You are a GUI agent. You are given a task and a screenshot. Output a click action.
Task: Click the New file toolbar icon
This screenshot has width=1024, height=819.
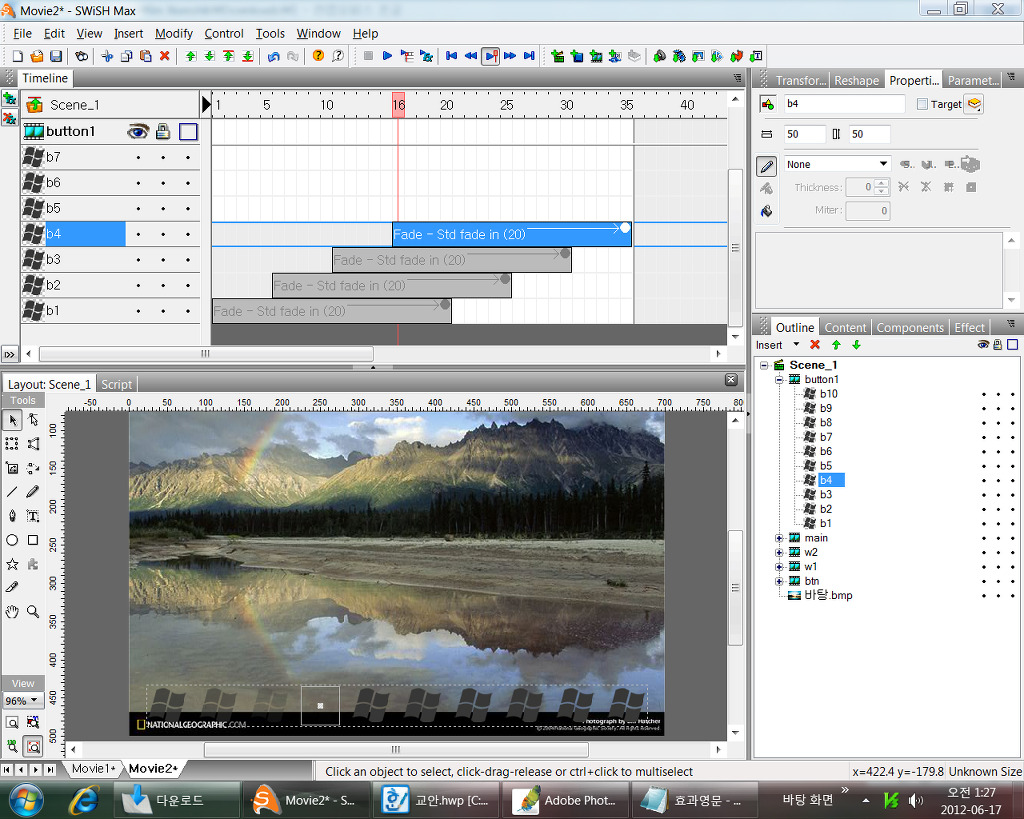(18, 56)
